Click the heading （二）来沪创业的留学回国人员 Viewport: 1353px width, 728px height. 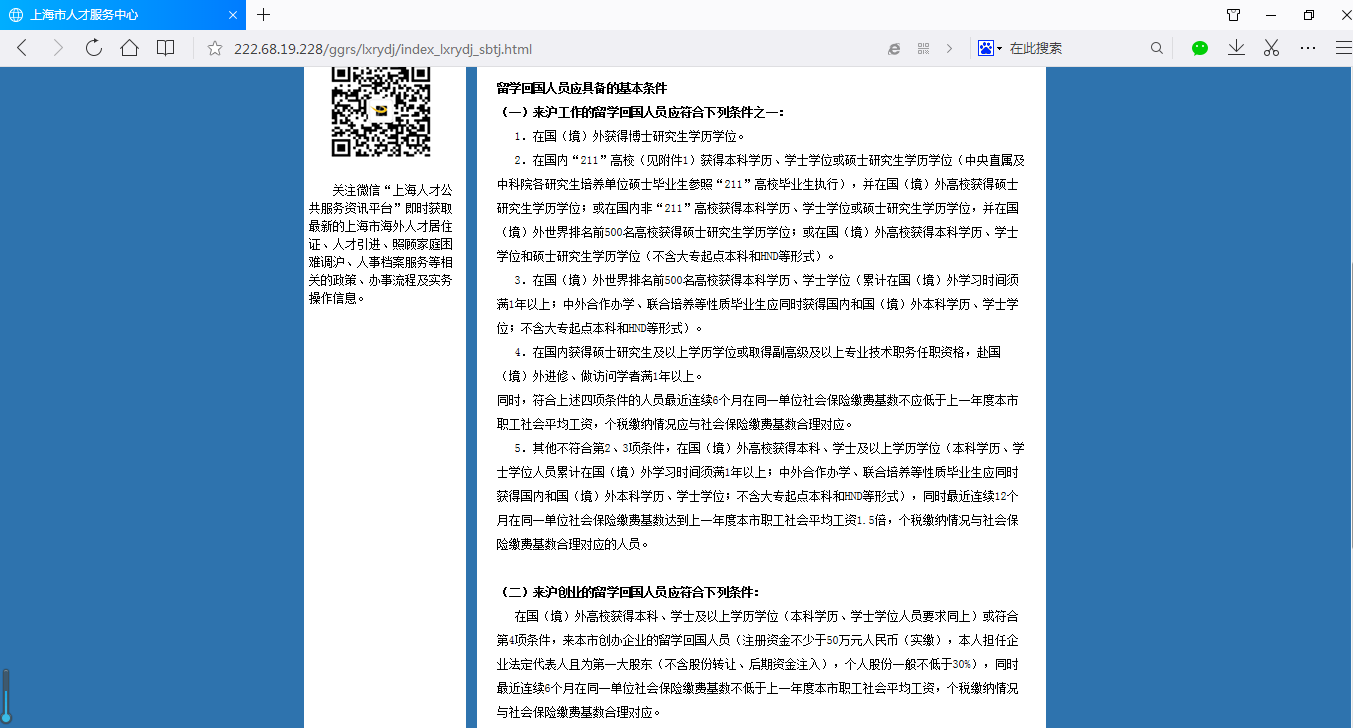coord(627,592)
